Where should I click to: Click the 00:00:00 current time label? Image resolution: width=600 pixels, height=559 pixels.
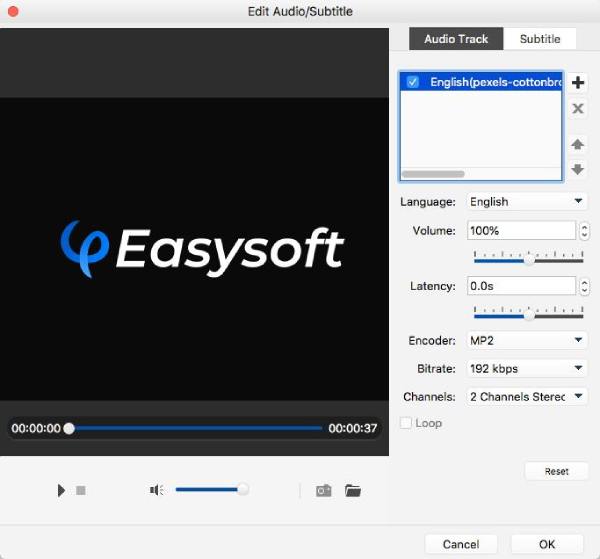[36, 428]
